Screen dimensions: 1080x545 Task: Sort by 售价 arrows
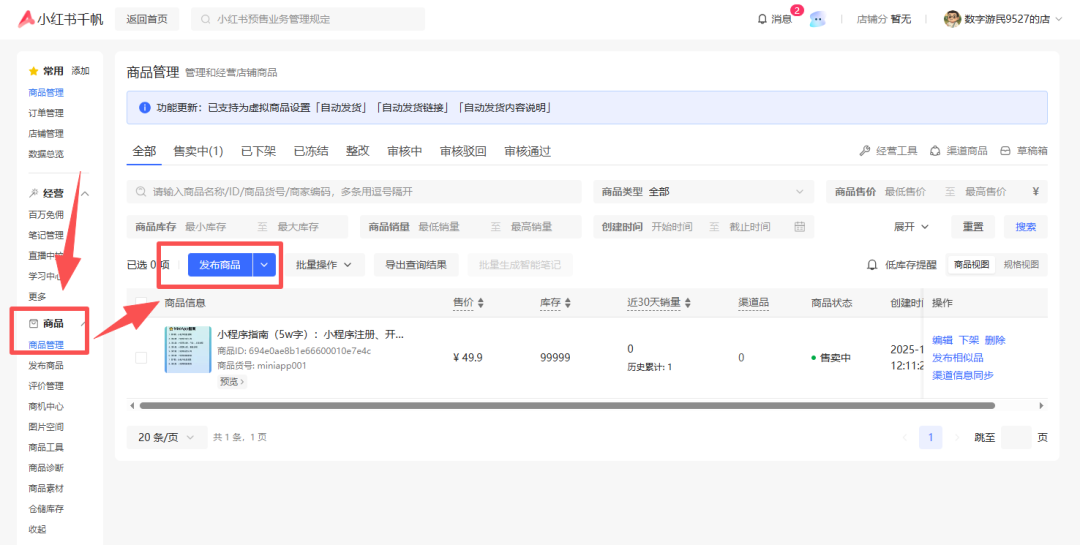pyautogui.click(x=481, y=302)
